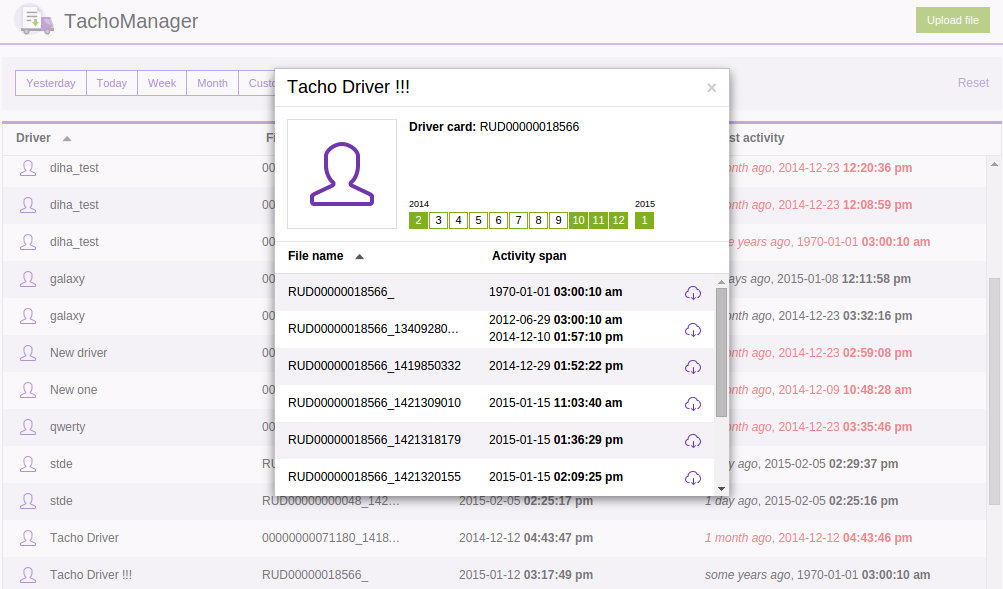Download the RUD00000018566_1419850332 file via cloud icon
Screen dimensions: 1003x589
click(x=693, y=366)
